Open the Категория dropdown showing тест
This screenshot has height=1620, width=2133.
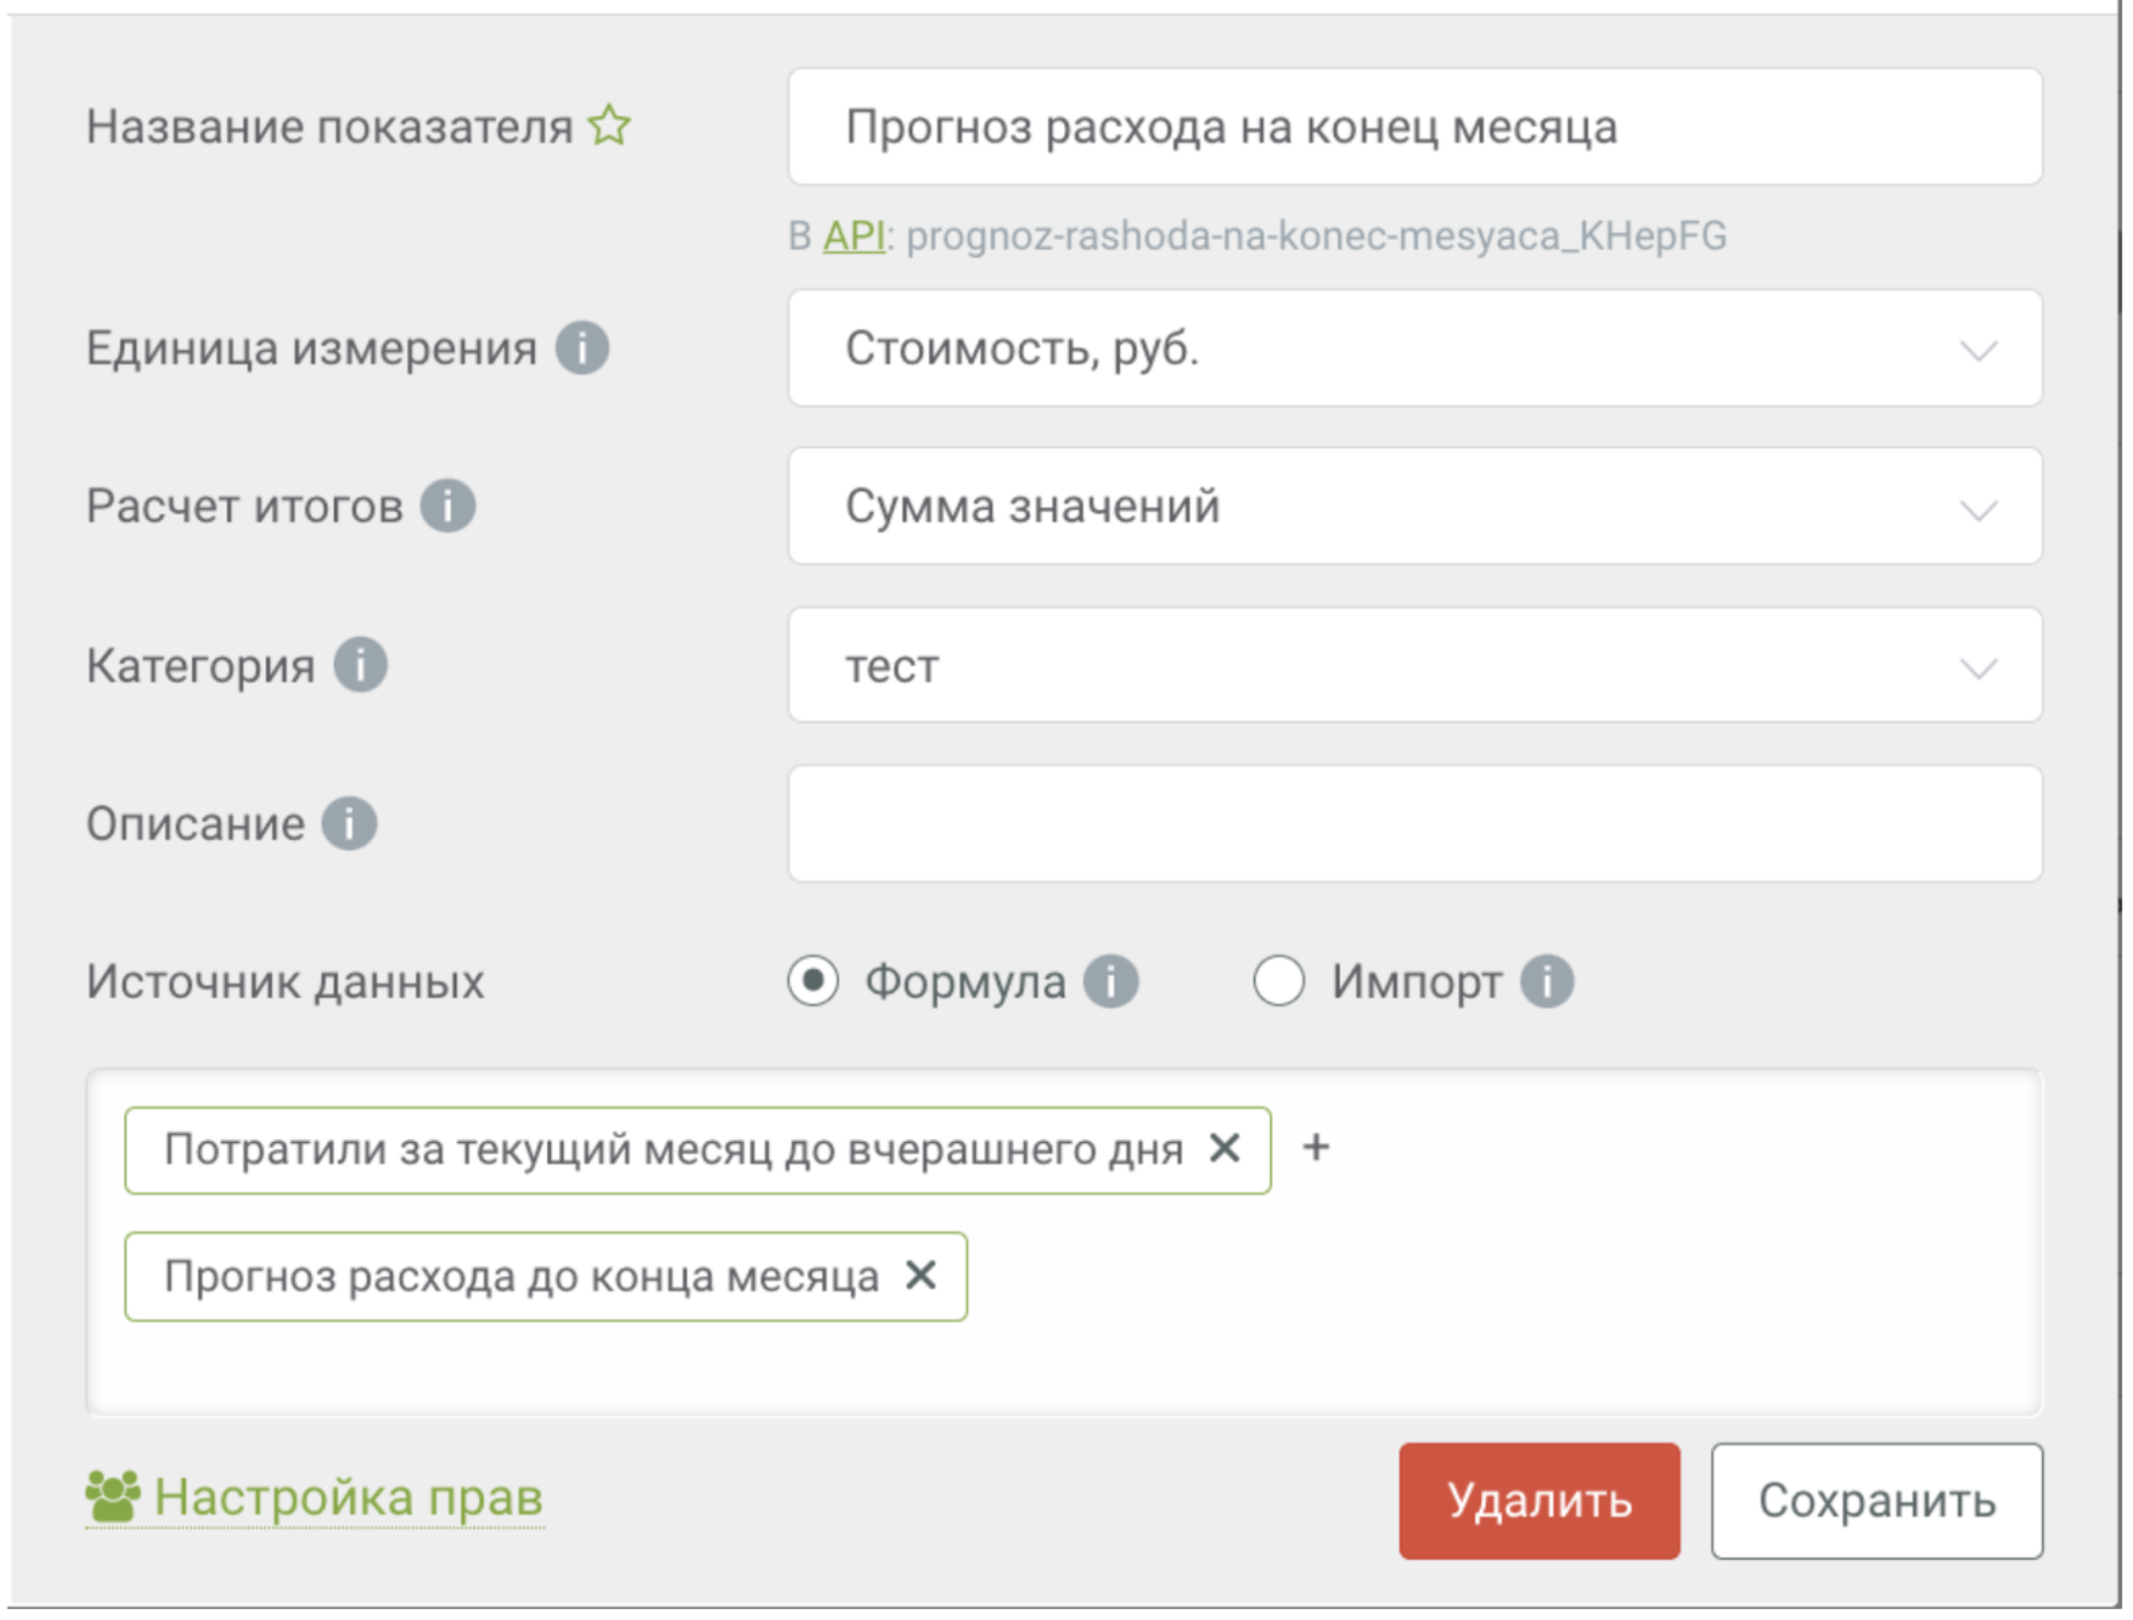pyautogui.click(x=1414, y=665)
